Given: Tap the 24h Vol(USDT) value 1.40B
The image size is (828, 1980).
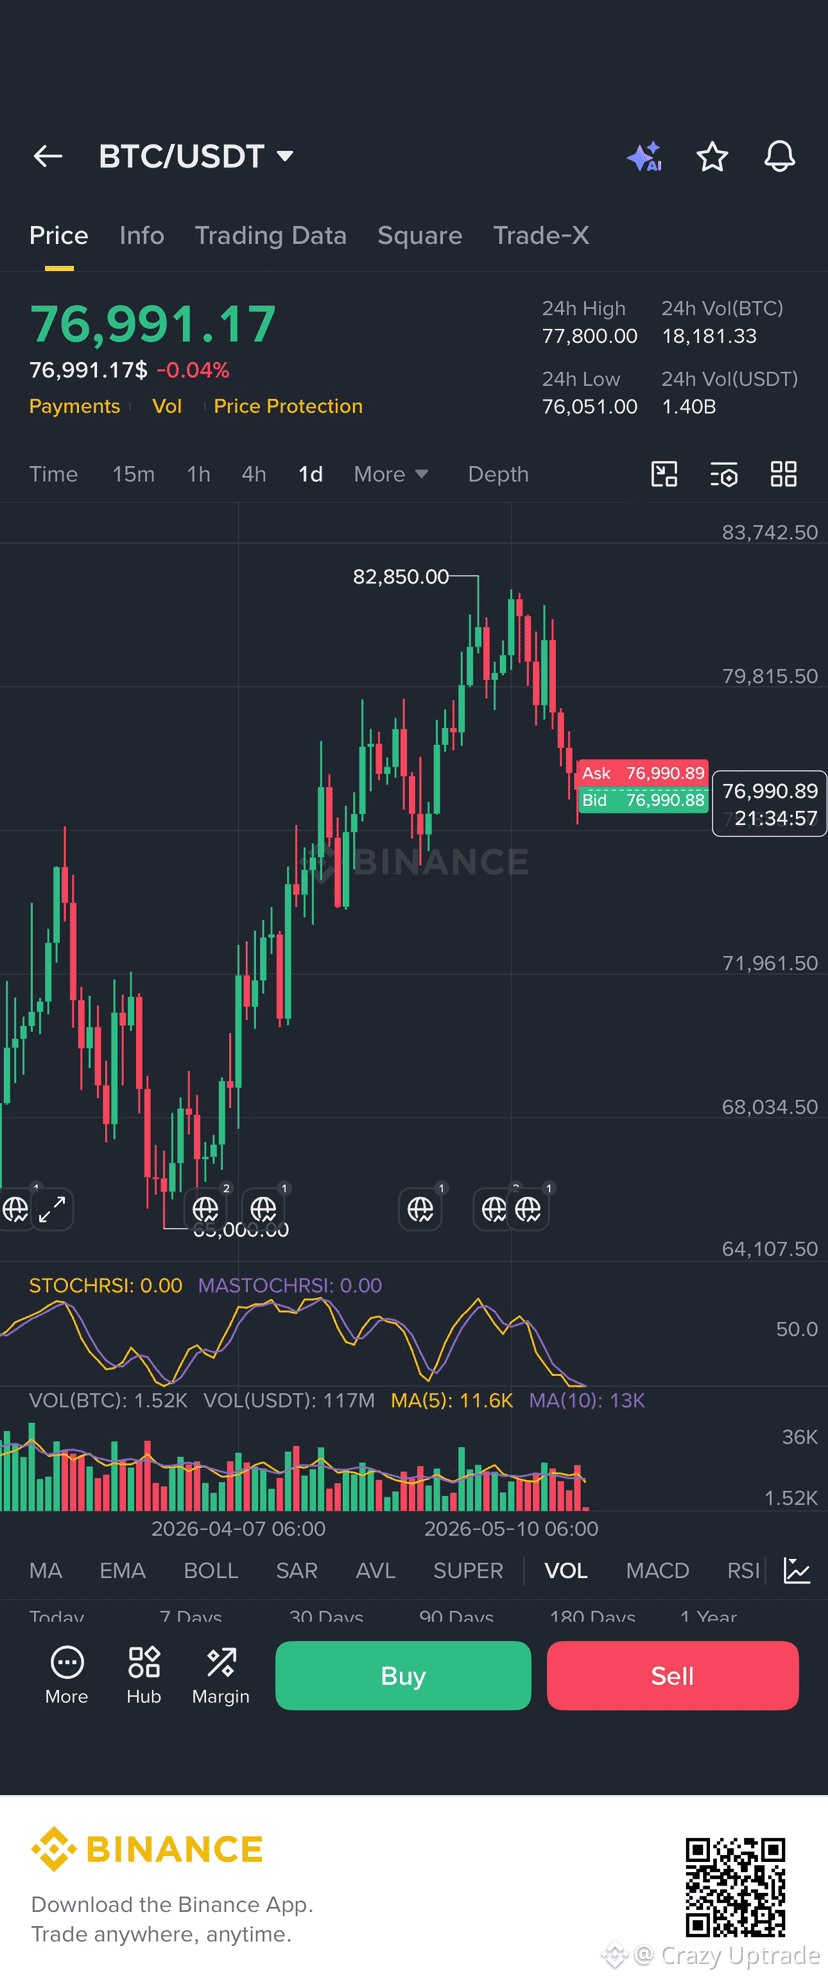Looking at the screenshot, I should (x=689, y=406).
